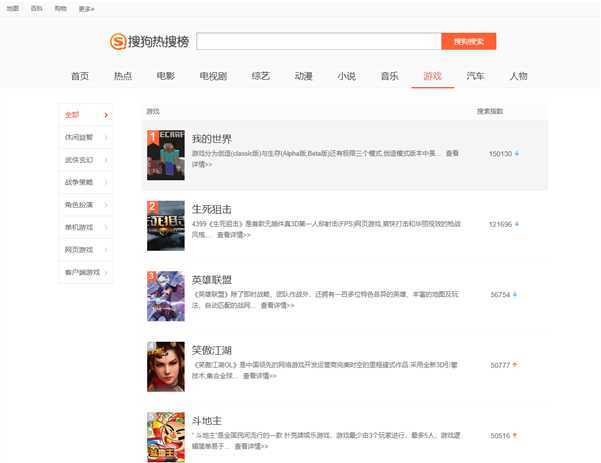This screenshot has width=601, height=463.
Task: Switch to the 电影 tab
Action: point(166,76)
